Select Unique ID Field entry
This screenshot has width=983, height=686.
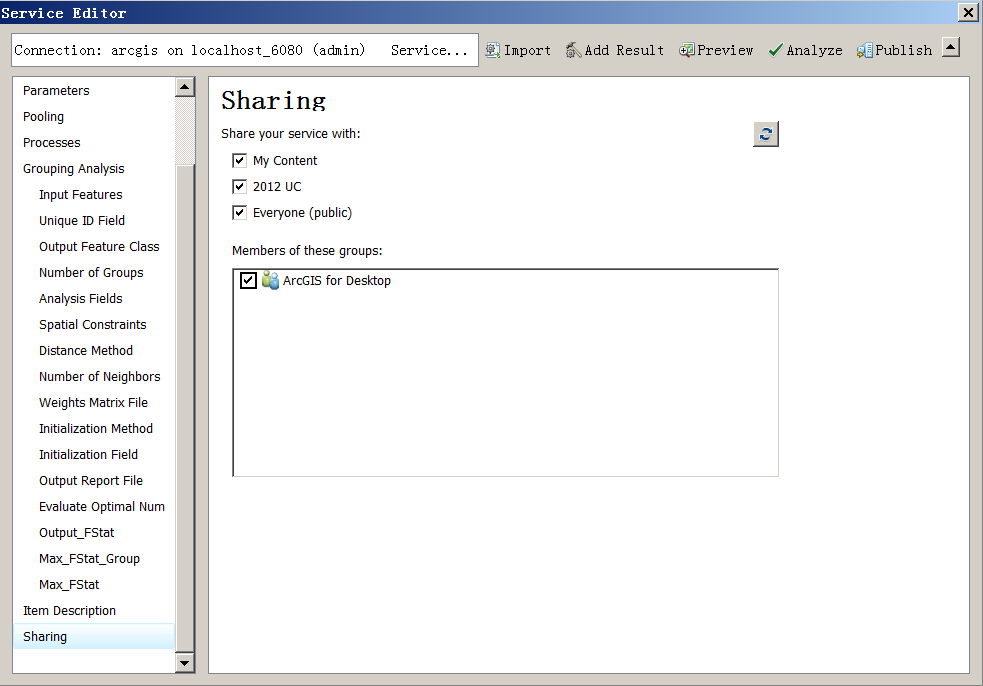click(x=82, y=221)
